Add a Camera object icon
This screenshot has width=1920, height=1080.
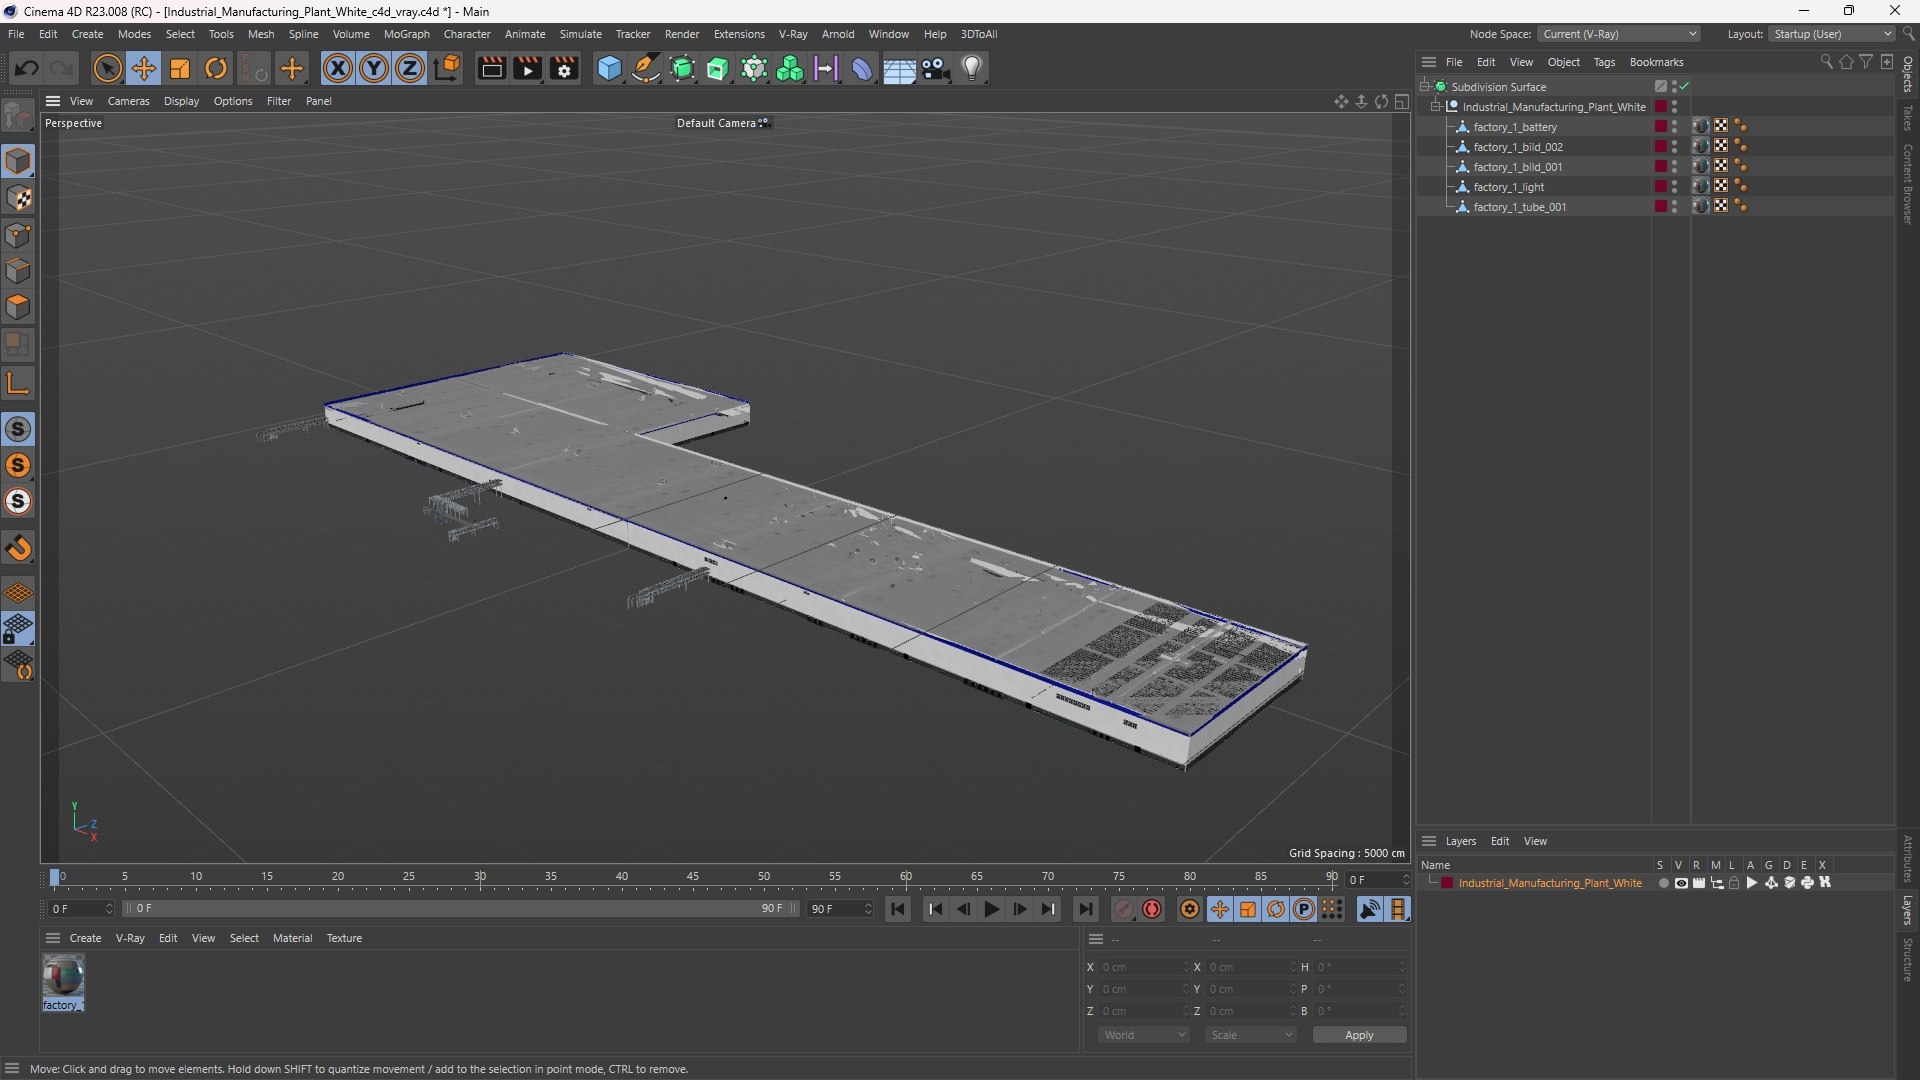click(x=936, y=68)
